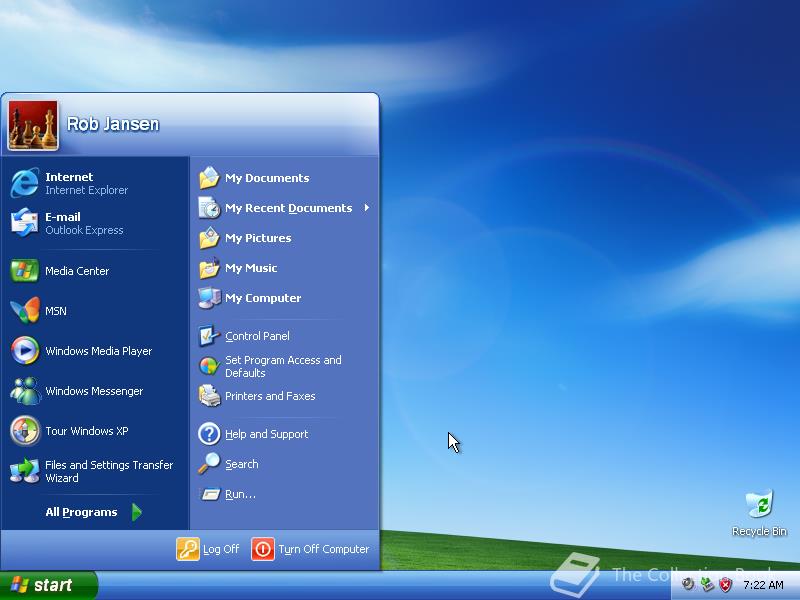
Task: Click Search label text
Action: coord(241,464)
